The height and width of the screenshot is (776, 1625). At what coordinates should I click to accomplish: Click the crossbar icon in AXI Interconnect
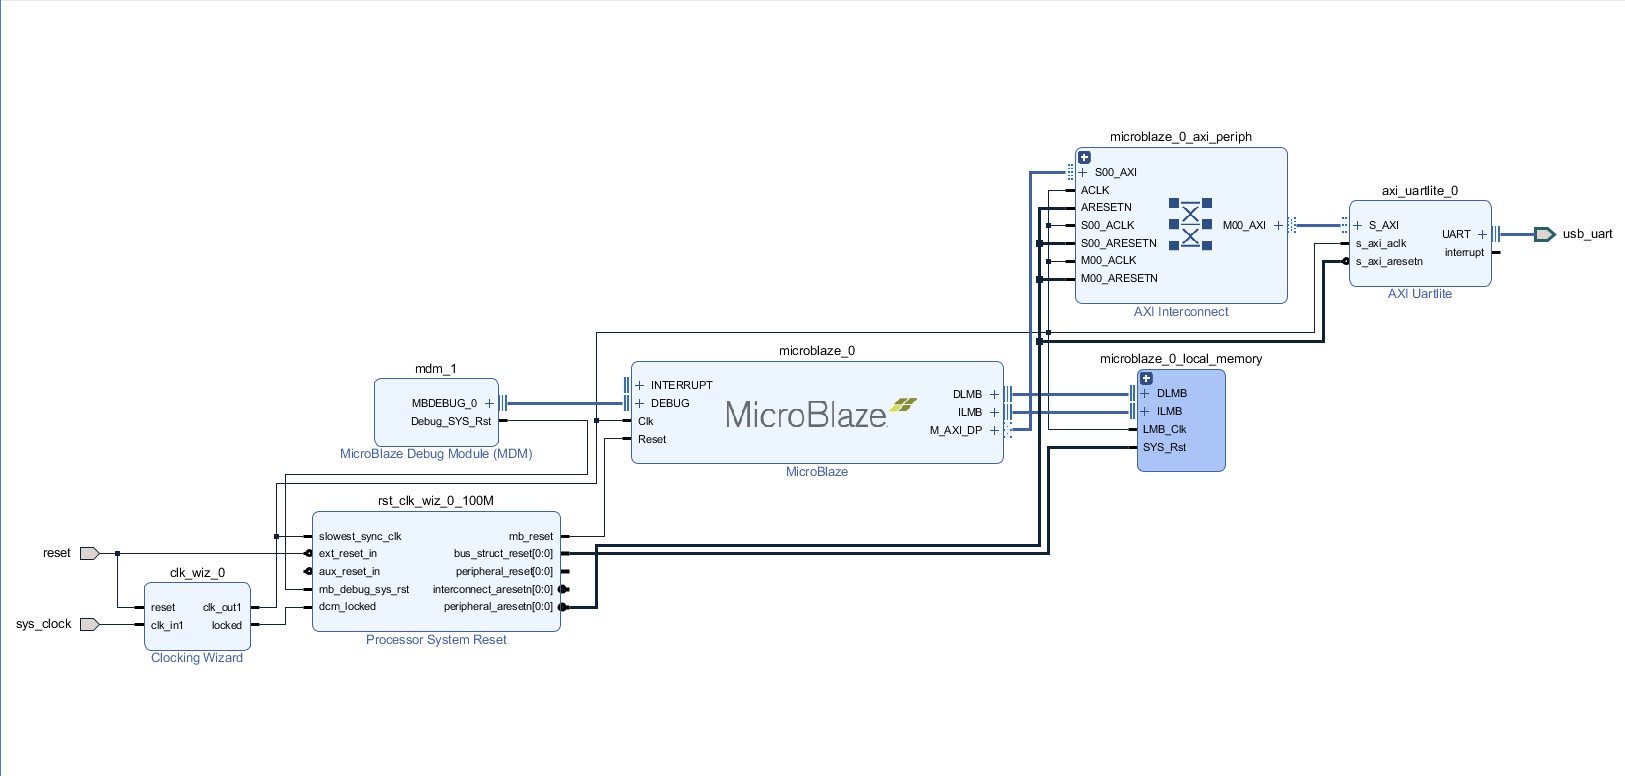1190,224
